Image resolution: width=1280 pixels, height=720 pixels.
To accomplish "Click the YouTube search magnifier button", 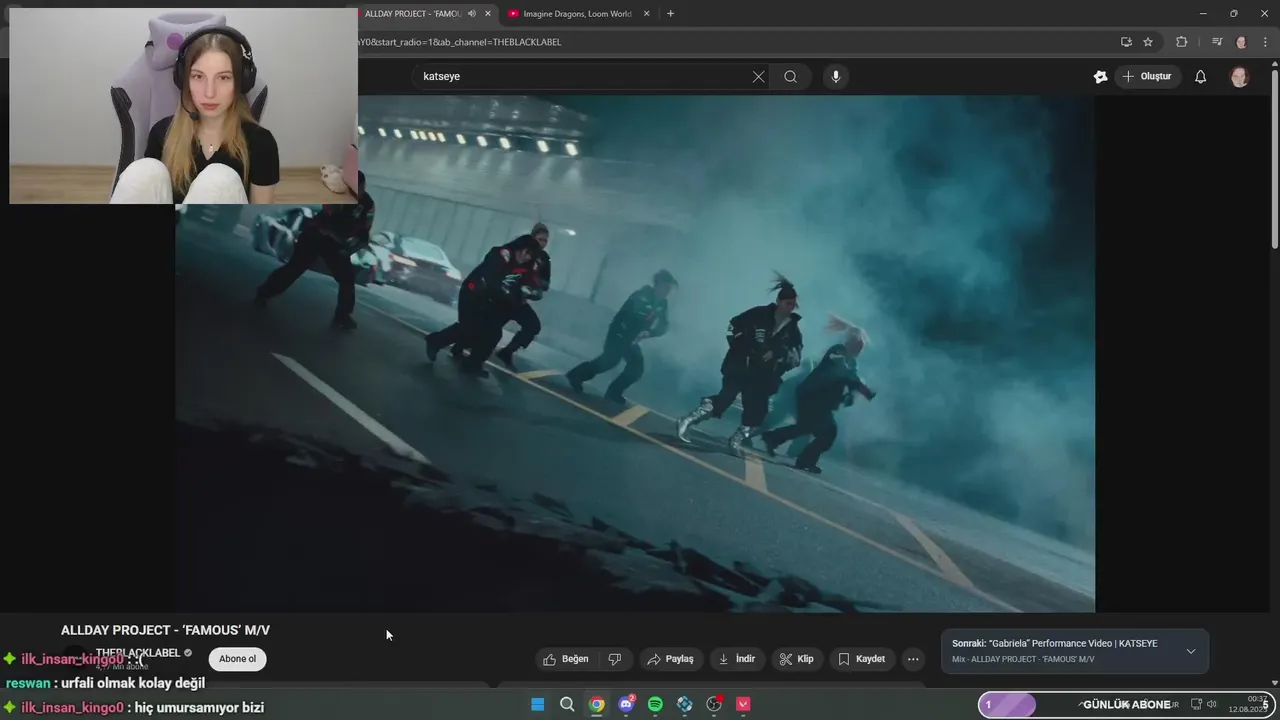I will pyautogui.click(x=790, y=77).
